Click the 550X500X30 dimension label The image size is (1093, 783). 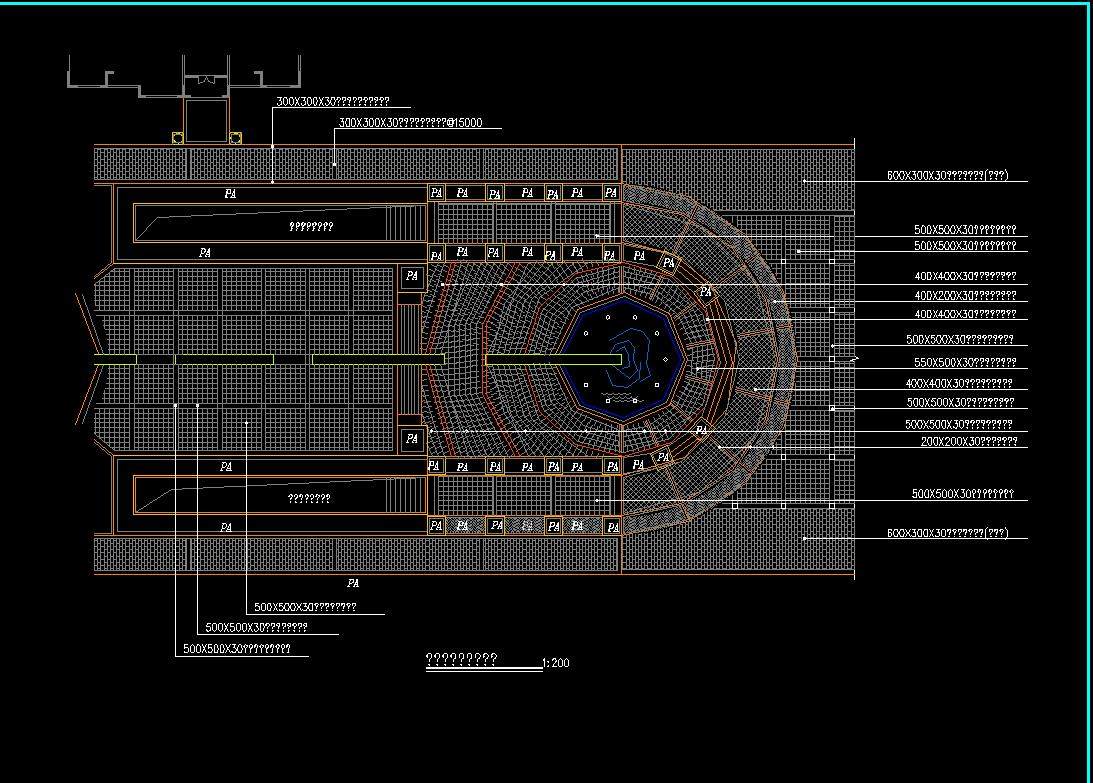coord(965,363)
